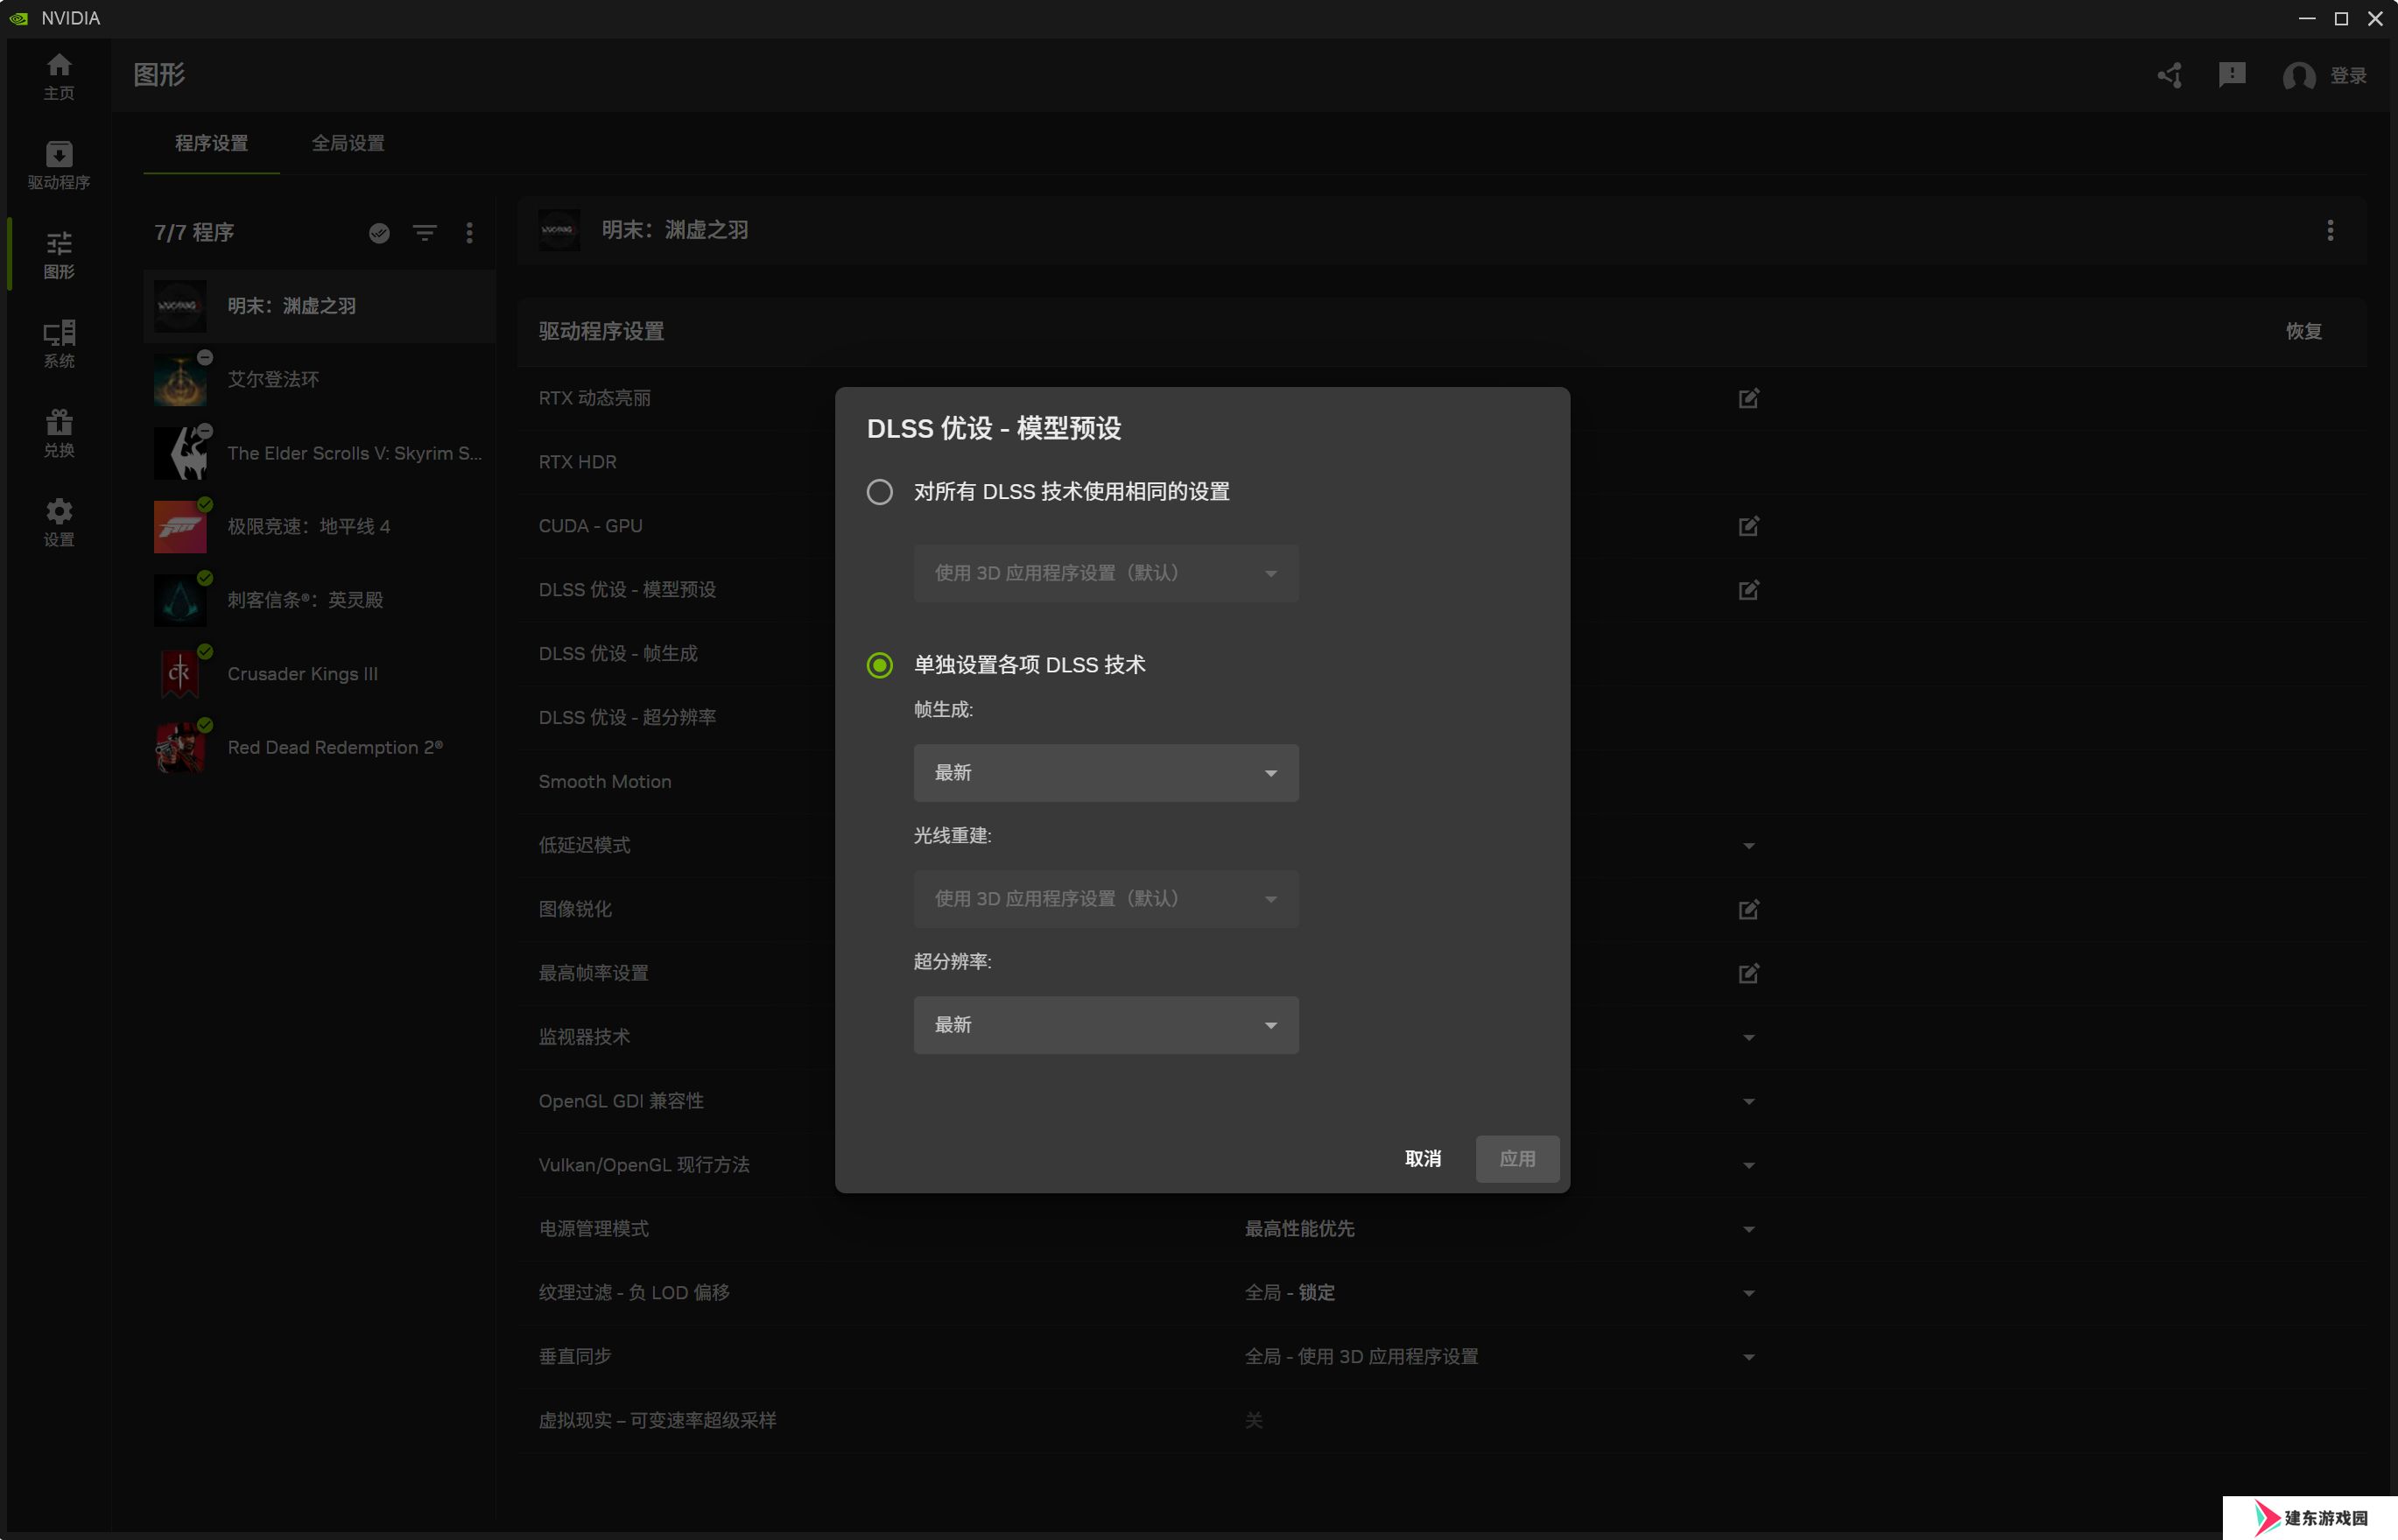Expand the 纹理过滤 - 负 LOD 偏移 dropdown arrow
The image size is (2398, 1540).
(x=1748, y=1294)
